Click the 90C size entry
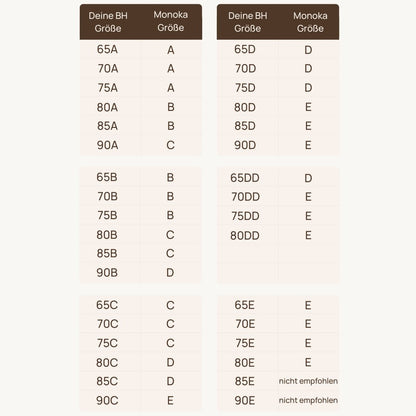The image size is (416, 416). click(x=107, y=400)
